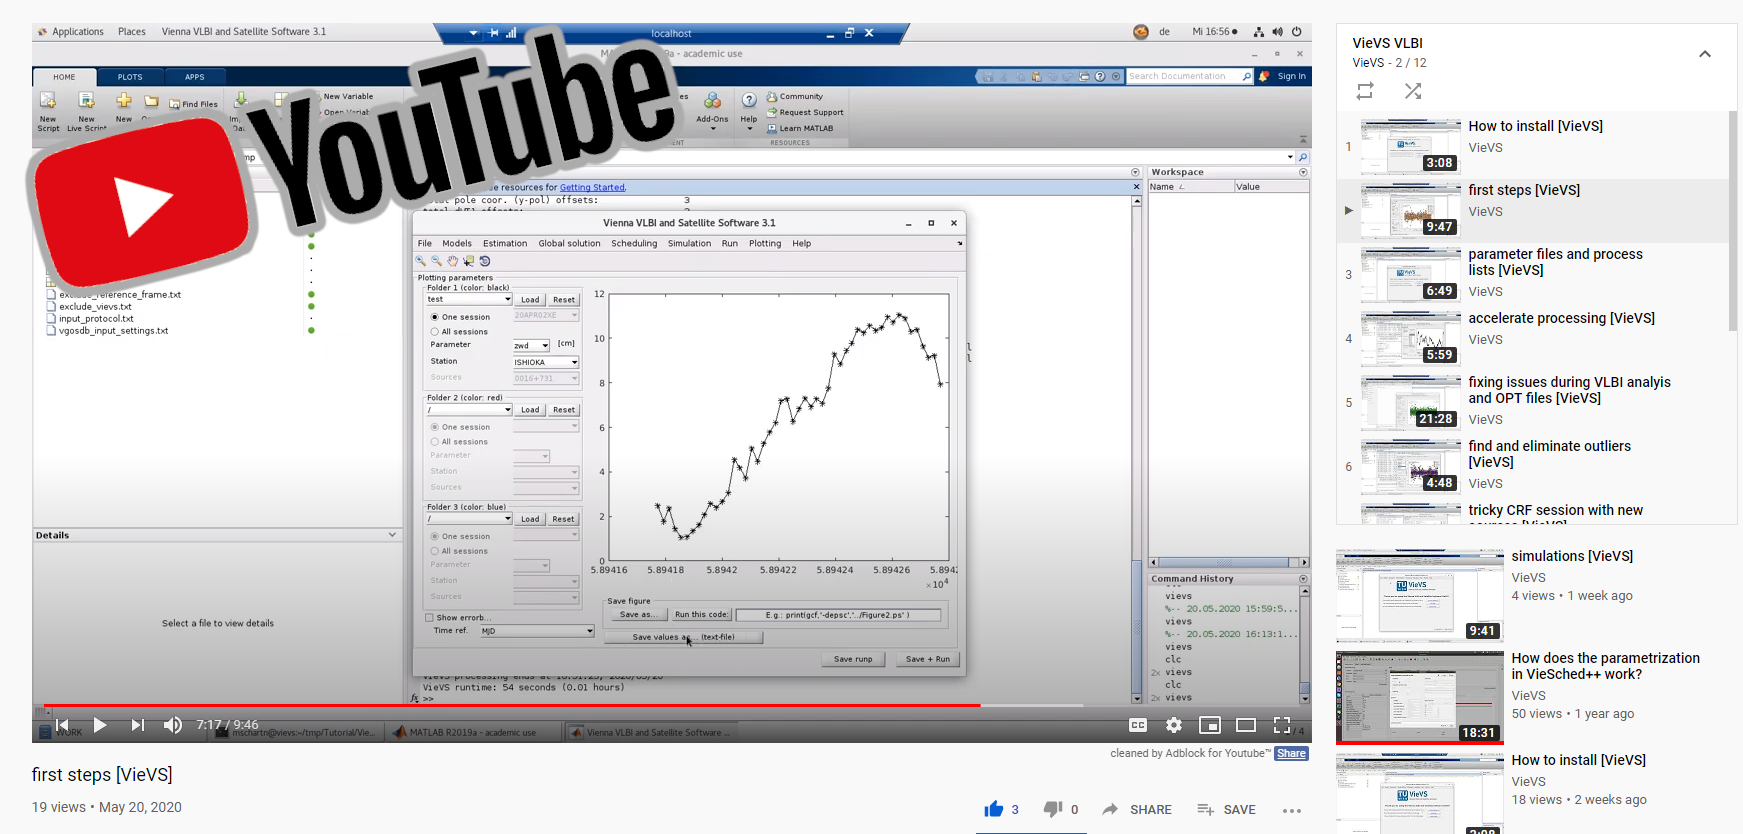
Task: Click Request Support in MATLAB ribbon
Action: click(x=805, y=112)
